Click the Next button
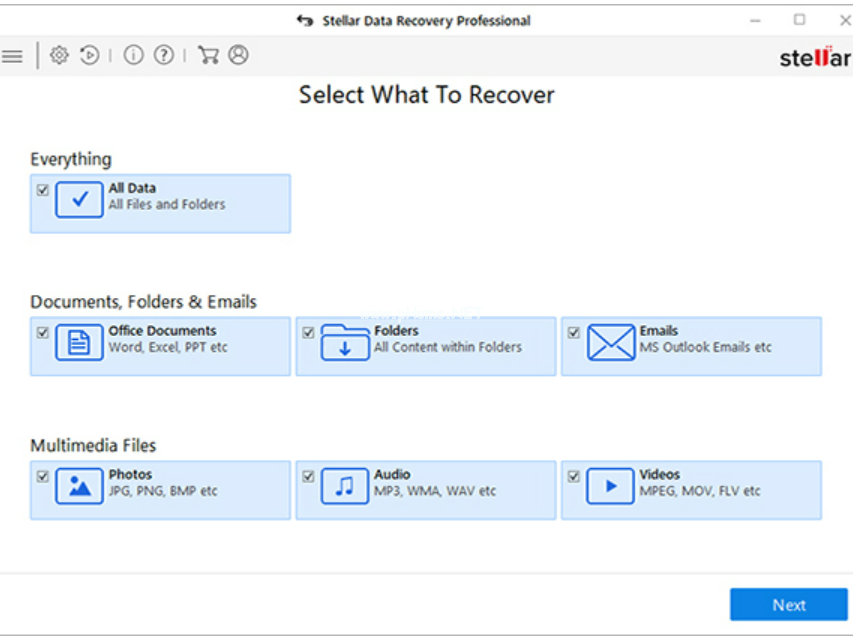Viewport: 853px width, 643px height. pos(788,605)
